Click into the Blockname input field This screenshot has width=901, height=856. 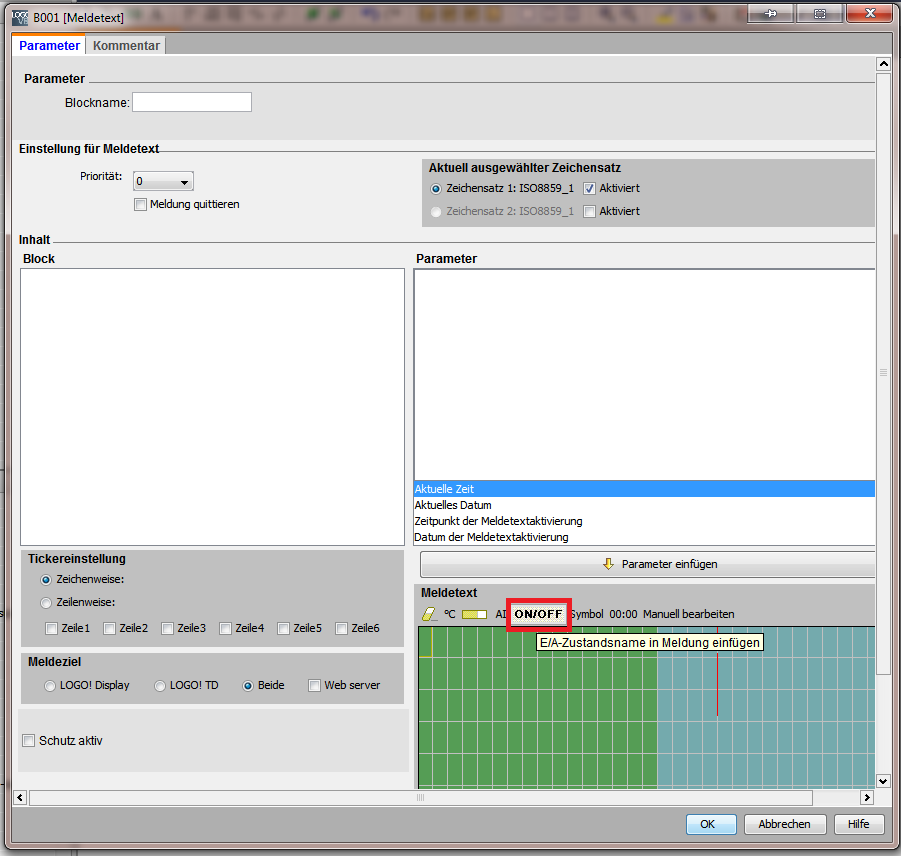tap(192, 102)
